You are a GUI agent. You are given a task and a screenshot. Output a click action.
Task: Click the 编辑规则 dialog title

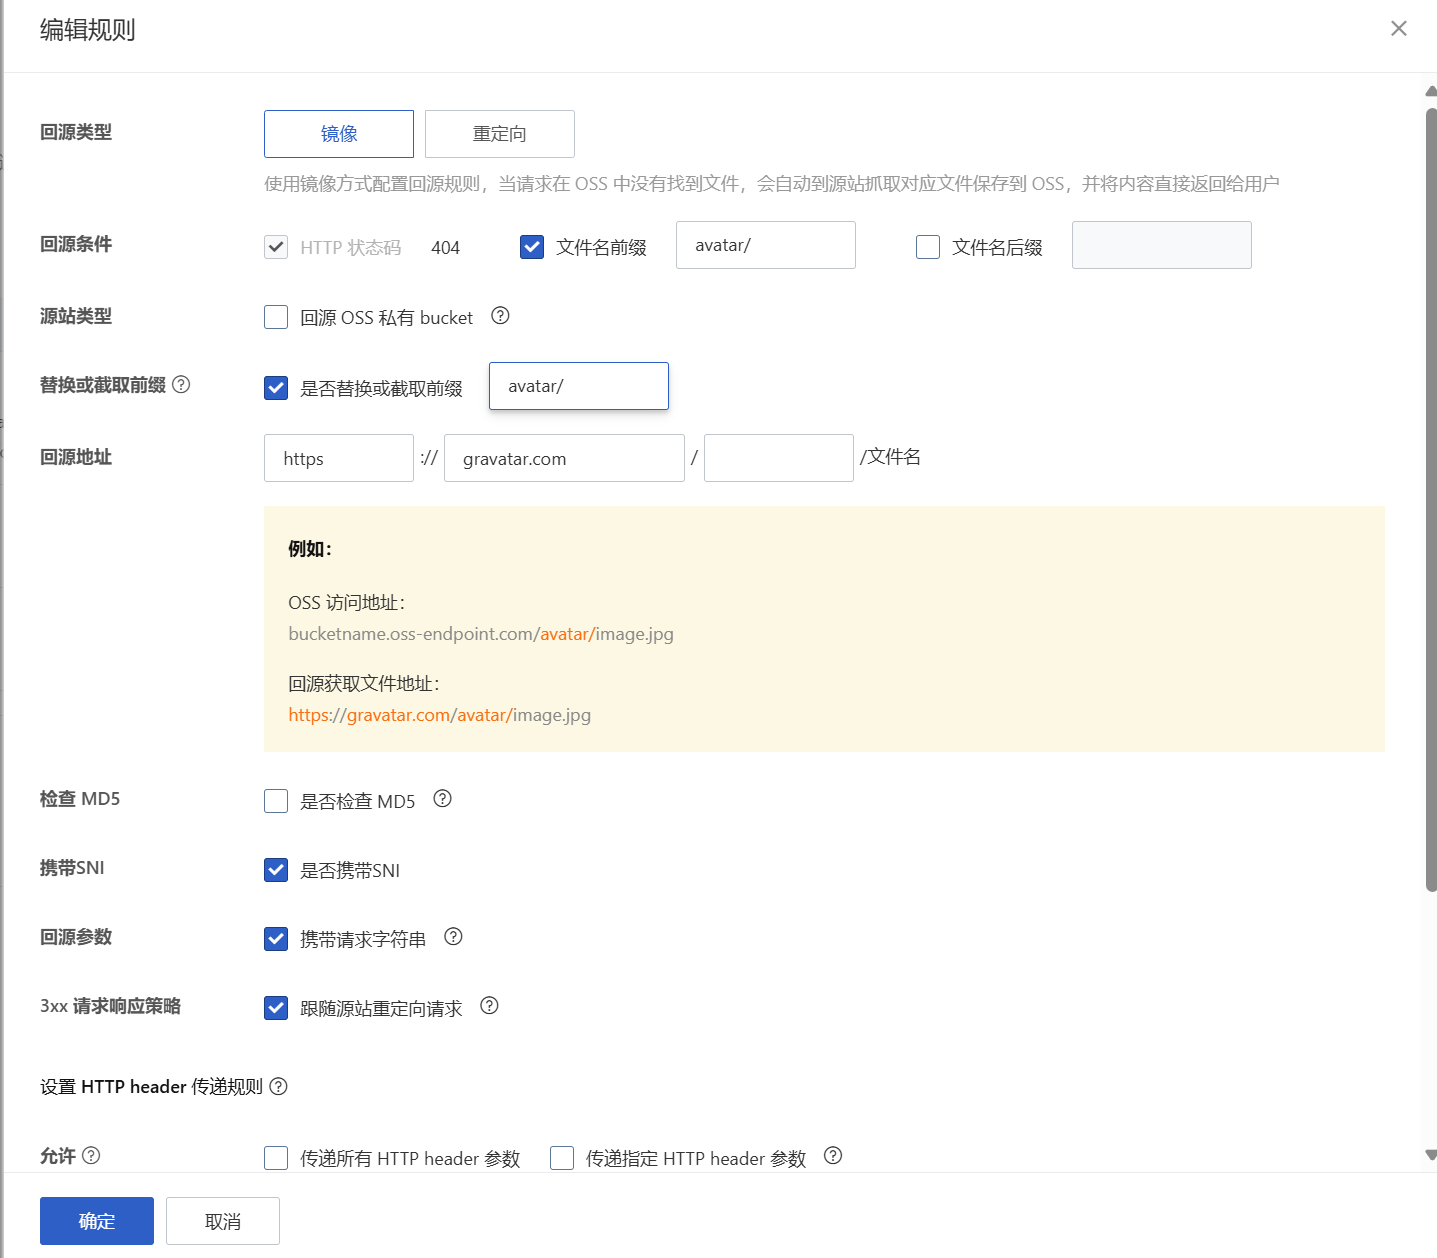[88, 30]
